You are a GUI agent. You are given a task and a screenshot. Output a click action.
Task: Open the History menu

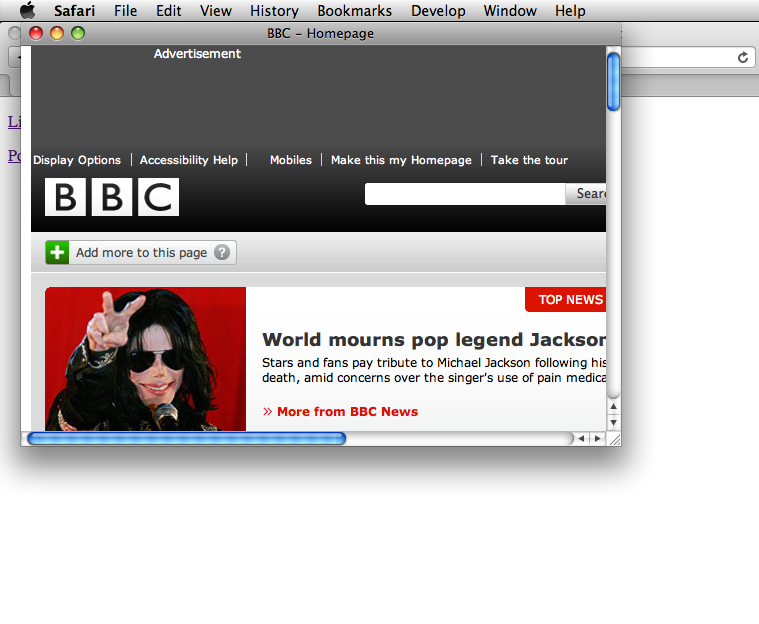[x=274, y=11]
